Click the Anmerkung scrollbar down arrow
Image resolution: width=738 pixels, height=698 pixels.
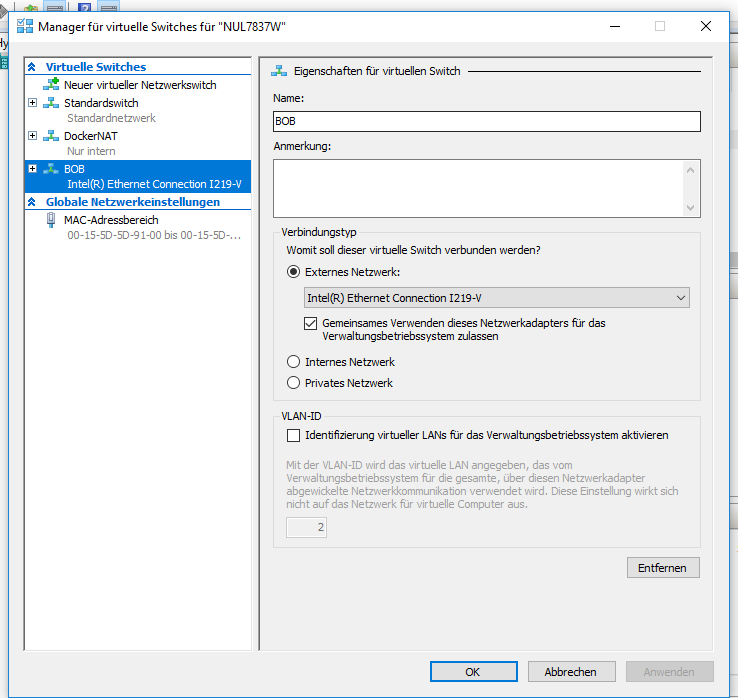pyautogui.click(x=690, y=208)
